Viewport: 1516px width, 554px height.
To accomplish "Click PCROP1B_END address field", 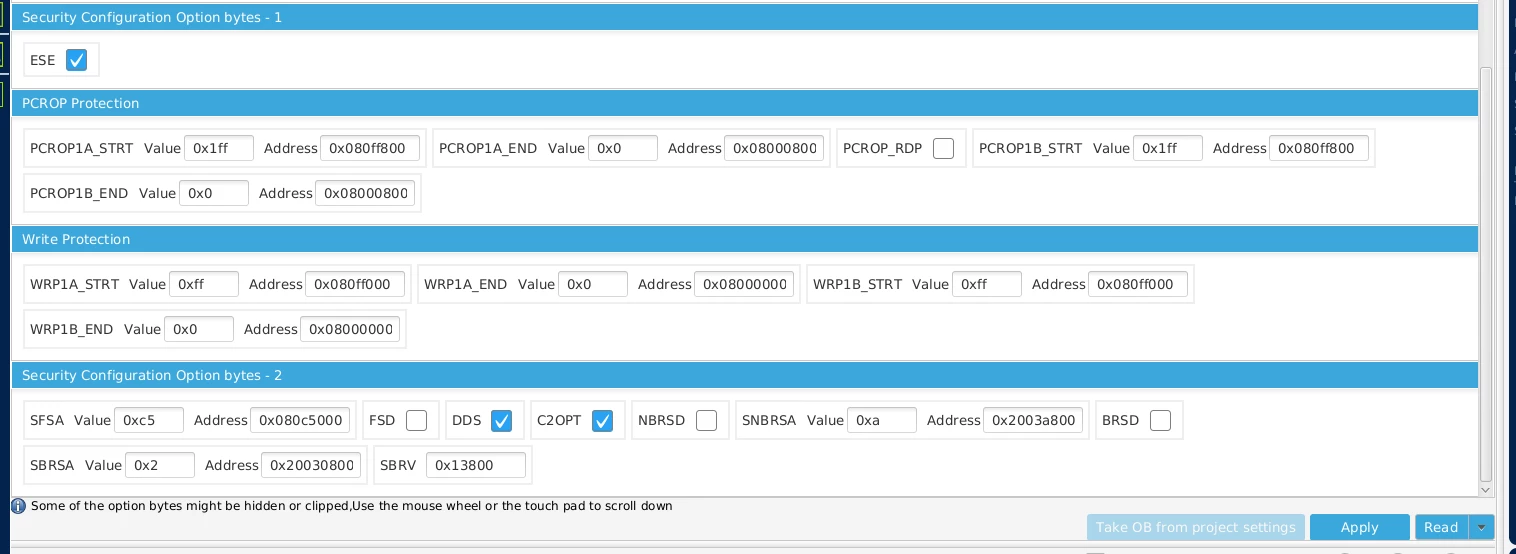I will coord(365,193).
